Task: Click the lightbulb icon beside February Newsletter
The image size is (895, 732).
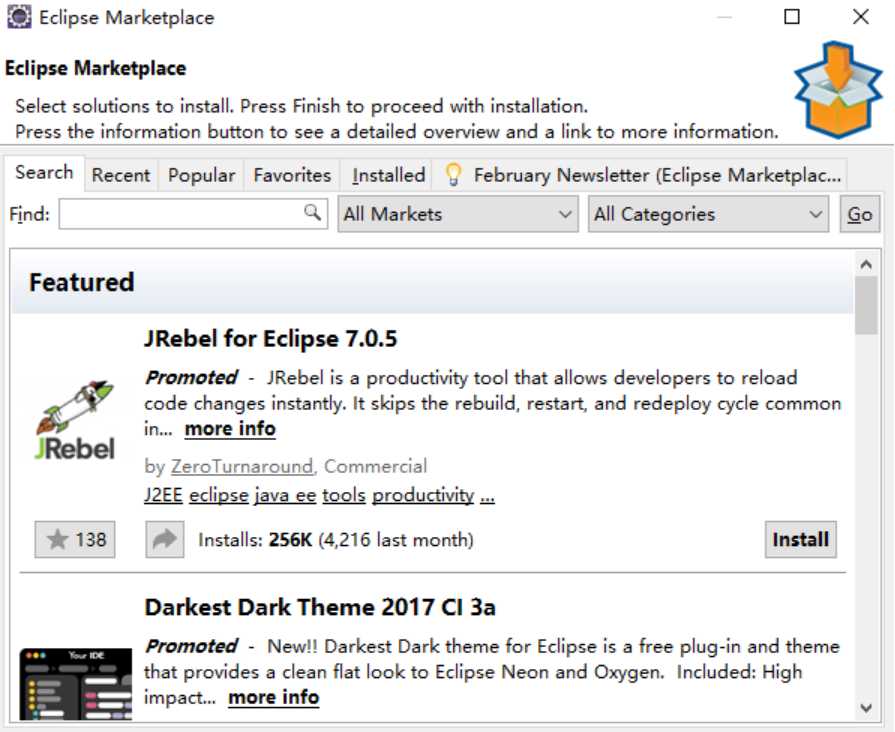Action: coord(453,175)
